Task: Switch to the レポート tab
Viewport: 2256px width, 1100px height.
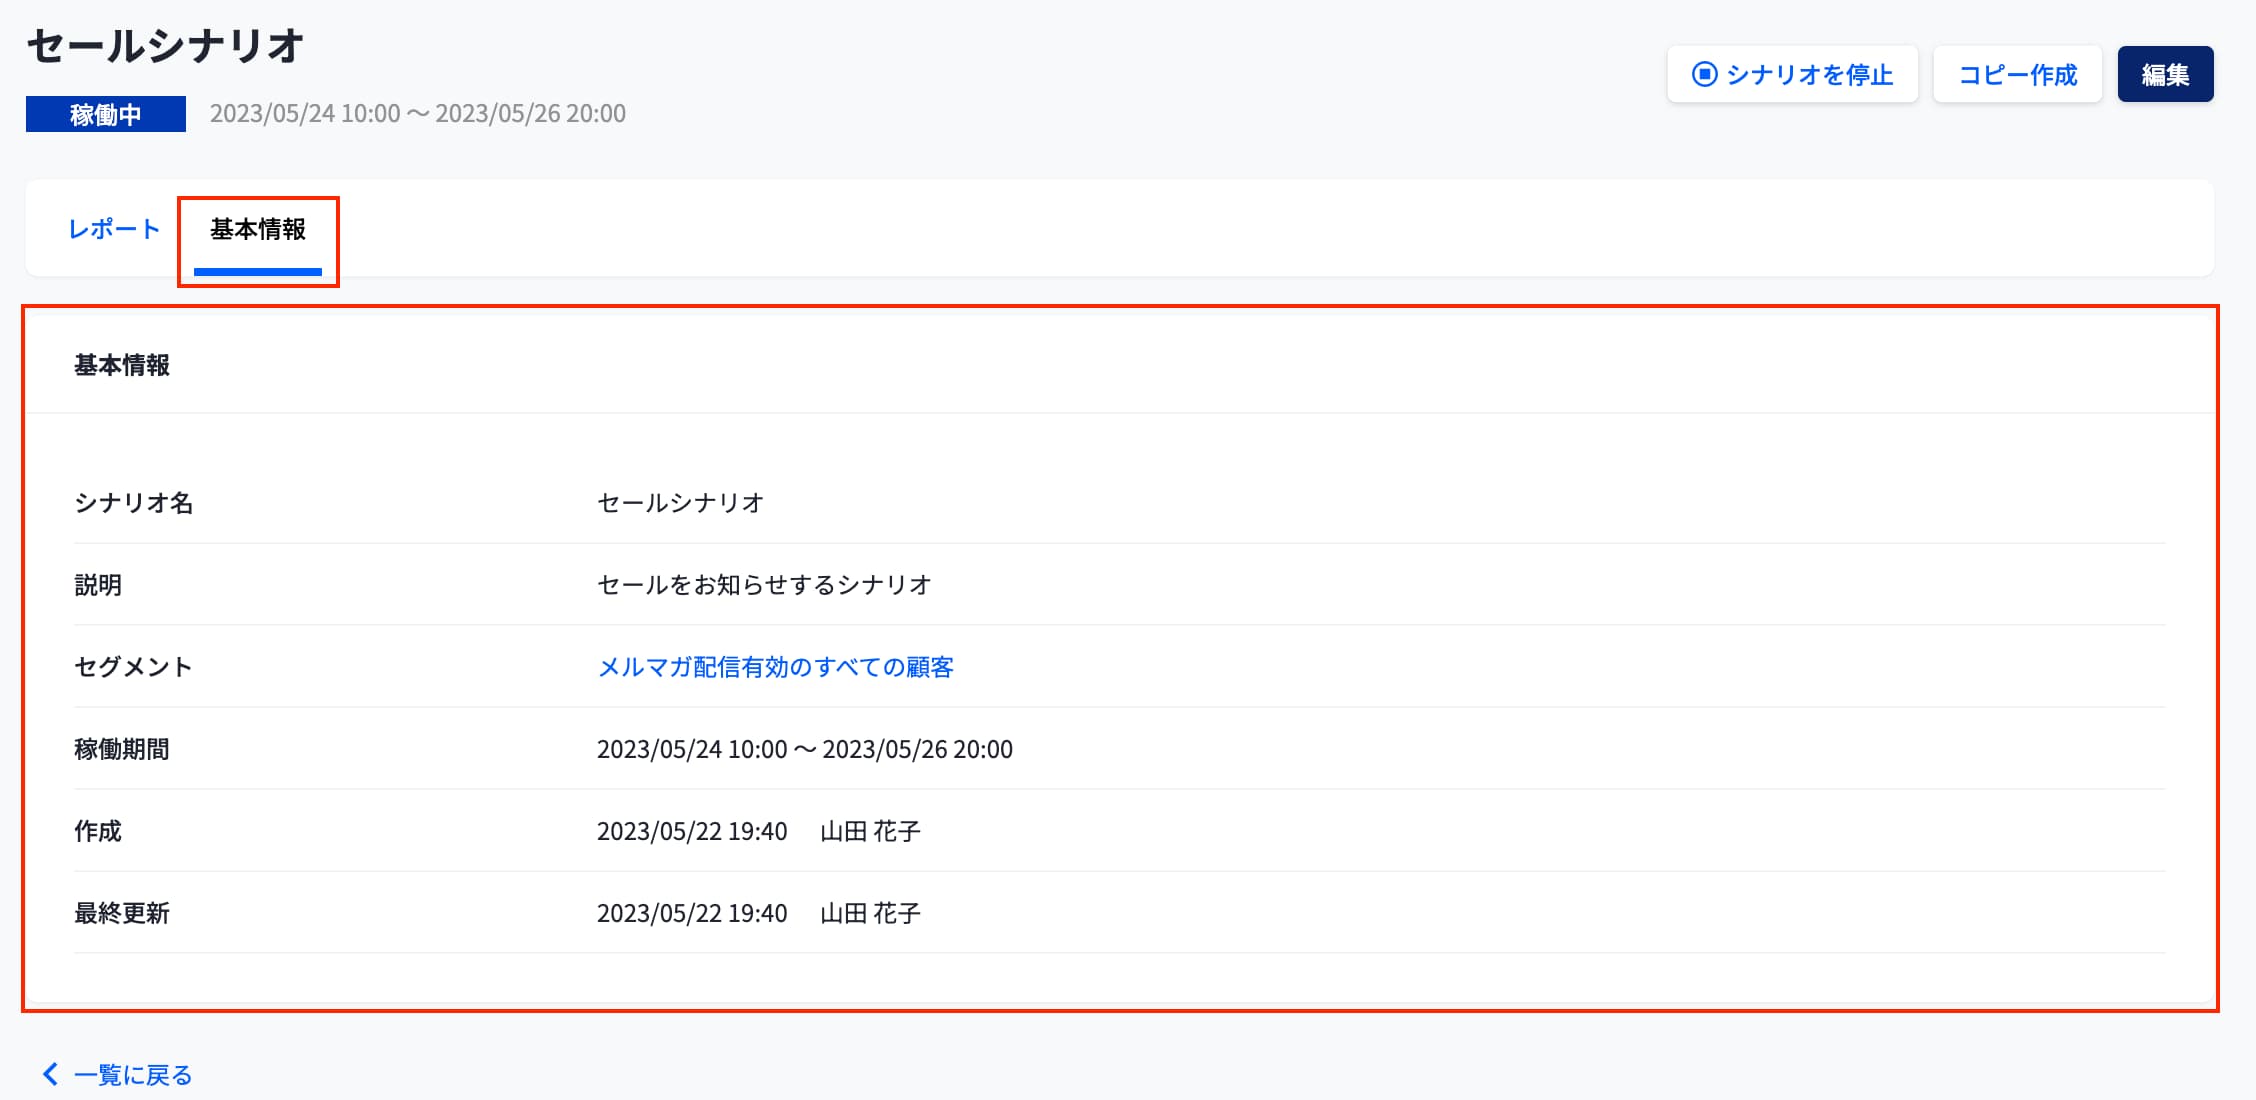Action: [x=114, y=229]
